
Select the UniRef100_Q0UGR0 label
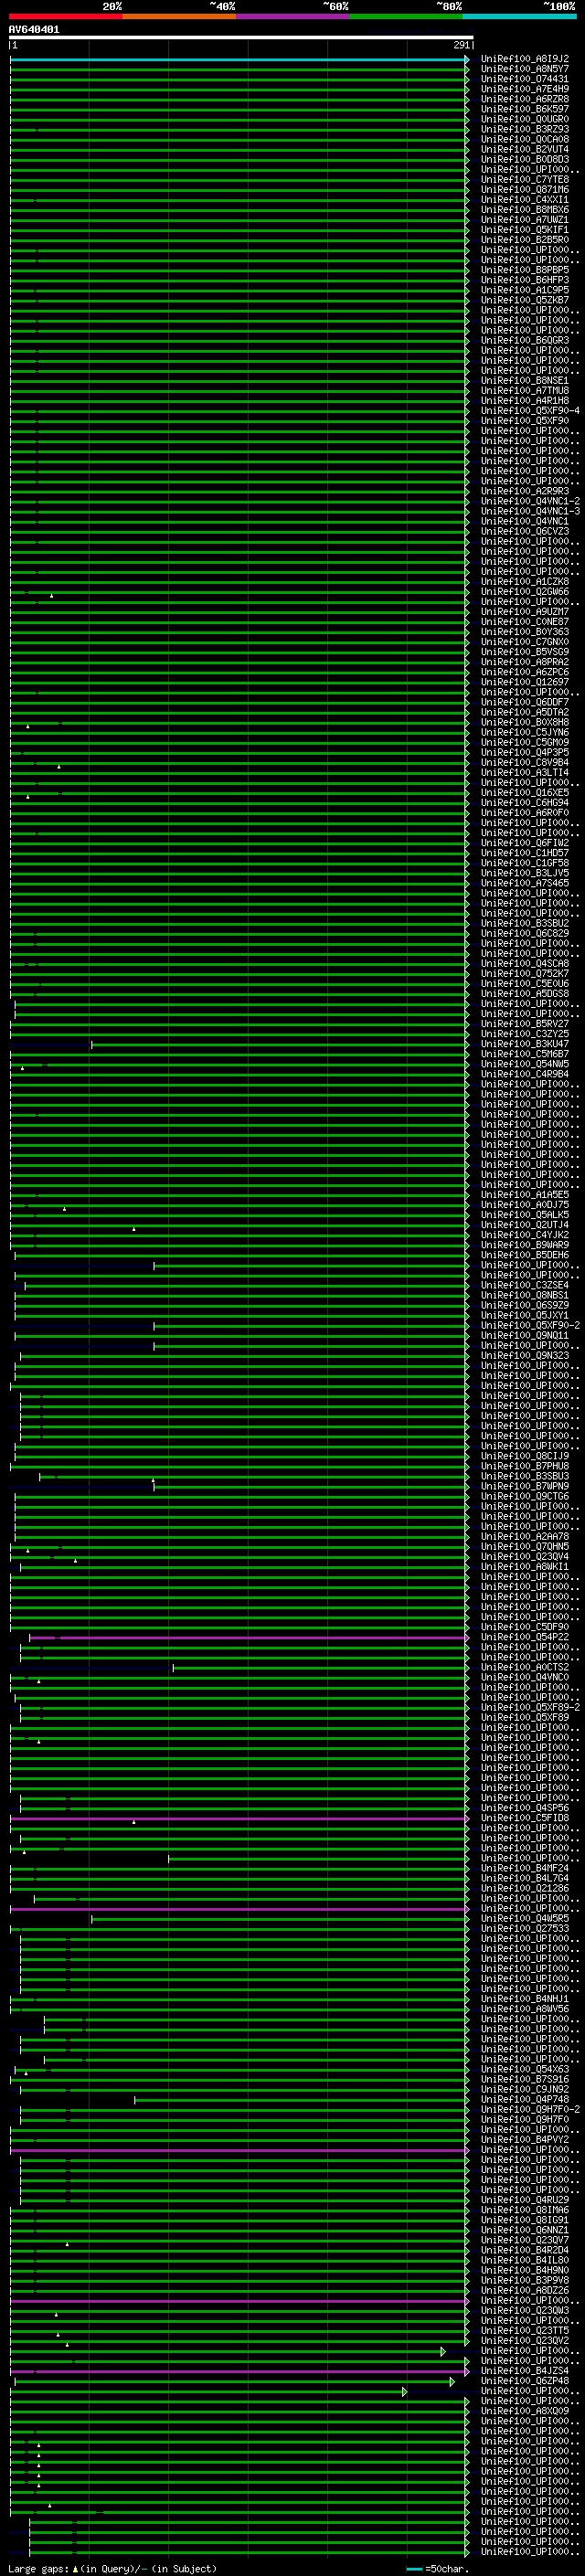click(525, 119)
